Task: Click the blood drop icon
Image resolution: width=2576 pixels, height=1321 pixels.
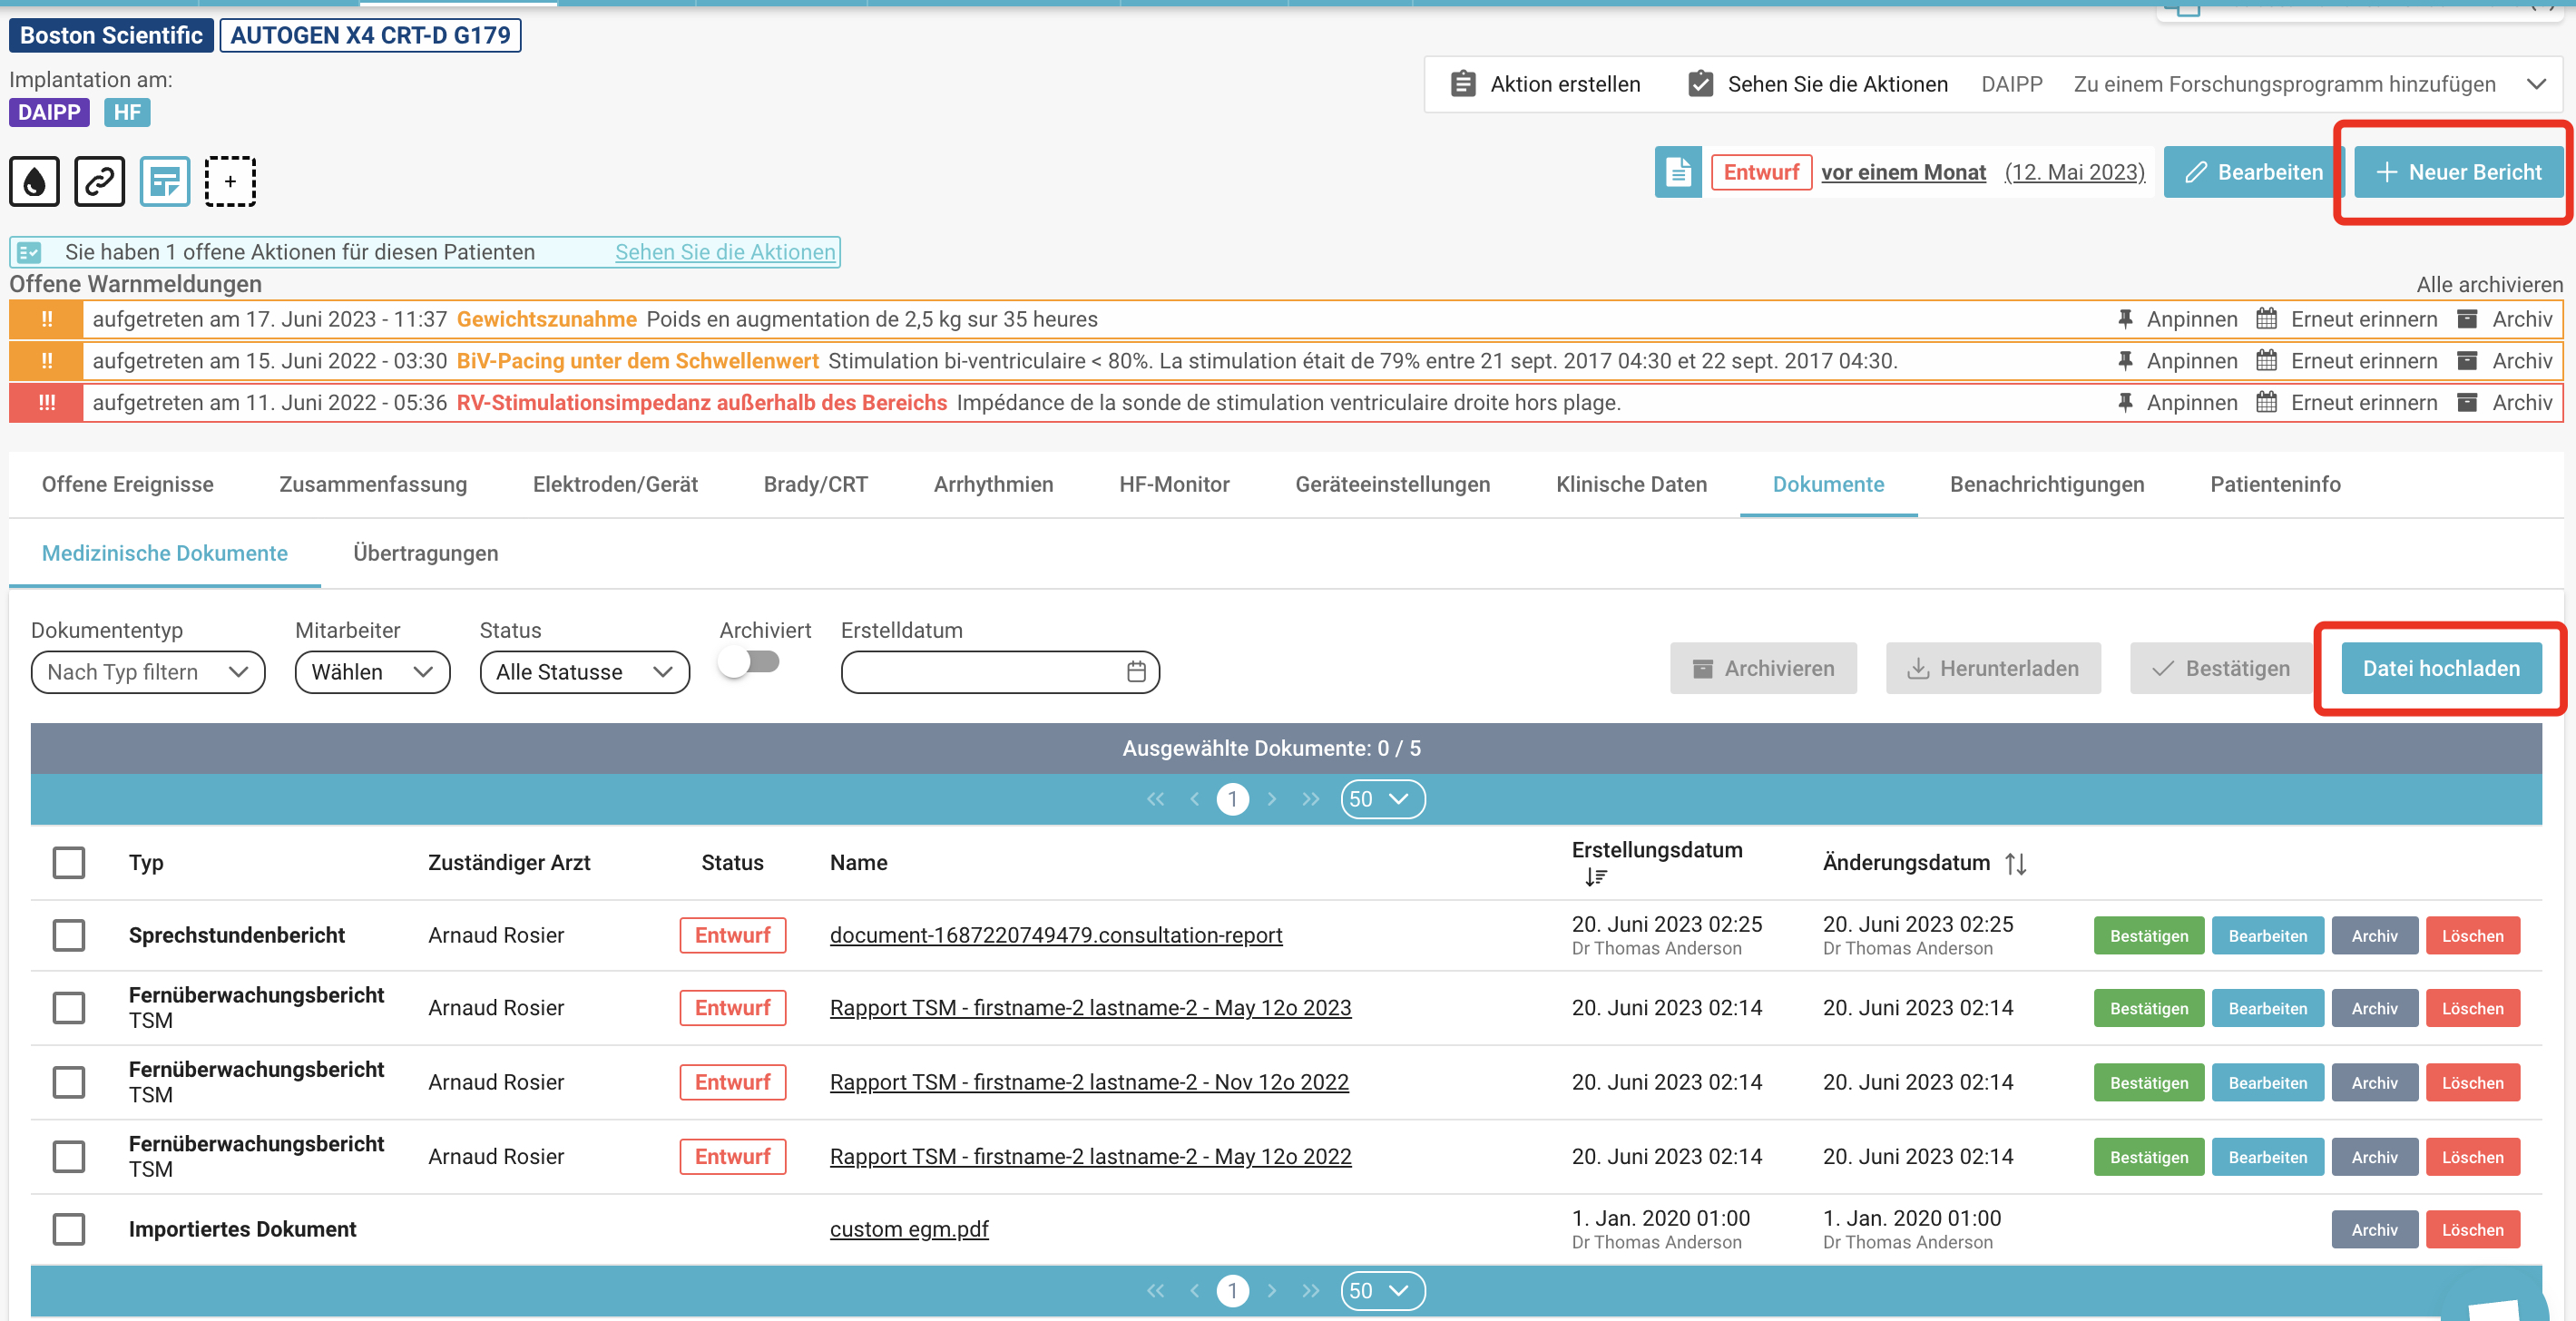Action: pos(35,181)
